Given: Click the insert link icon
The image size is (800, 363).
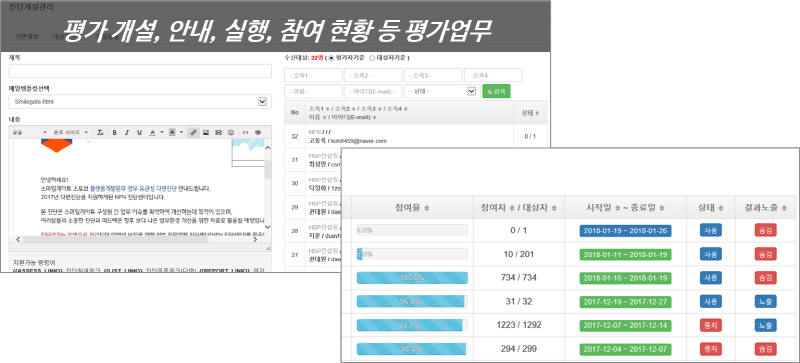Looking at the screenshot, I should coord(193,132).
